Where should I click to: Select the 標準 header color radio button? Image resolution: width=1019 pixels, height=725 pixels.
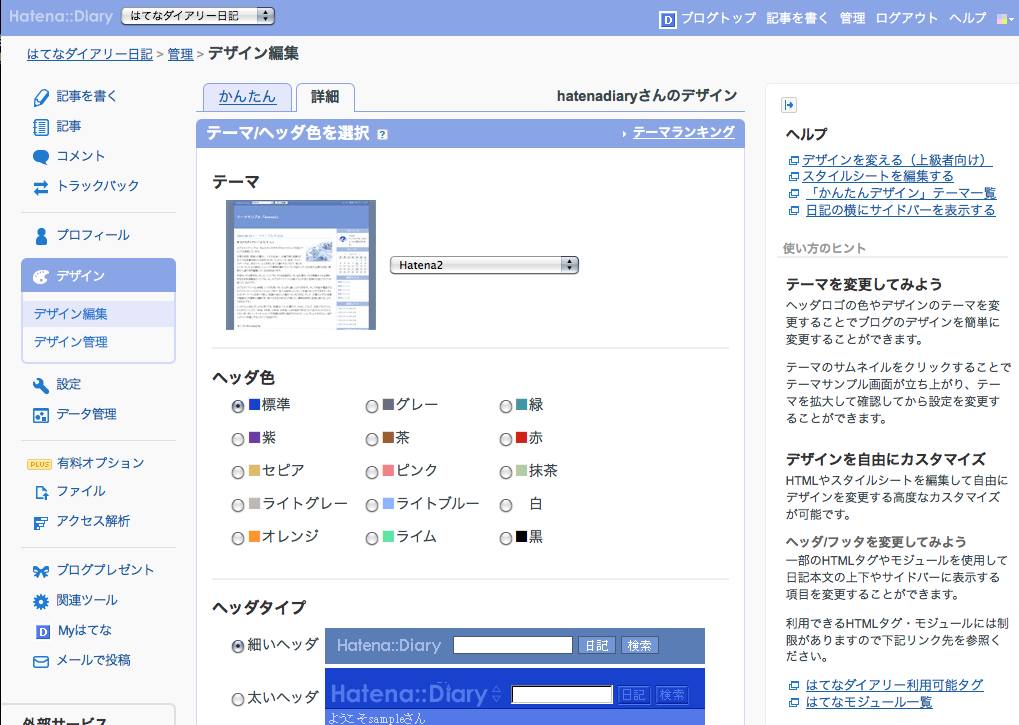click(x=238, y=406)
